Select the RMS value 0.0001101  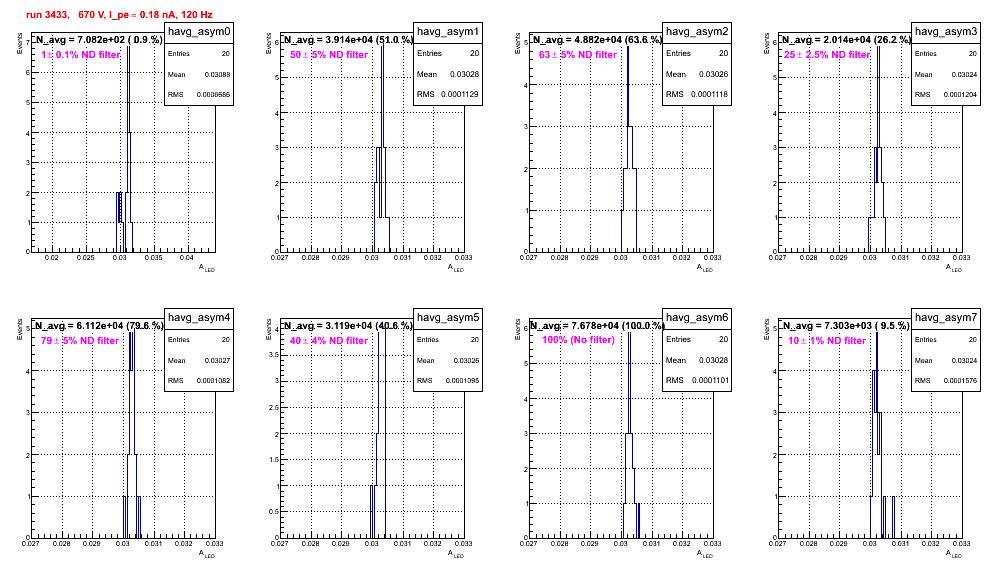click(x=709, y=381)
